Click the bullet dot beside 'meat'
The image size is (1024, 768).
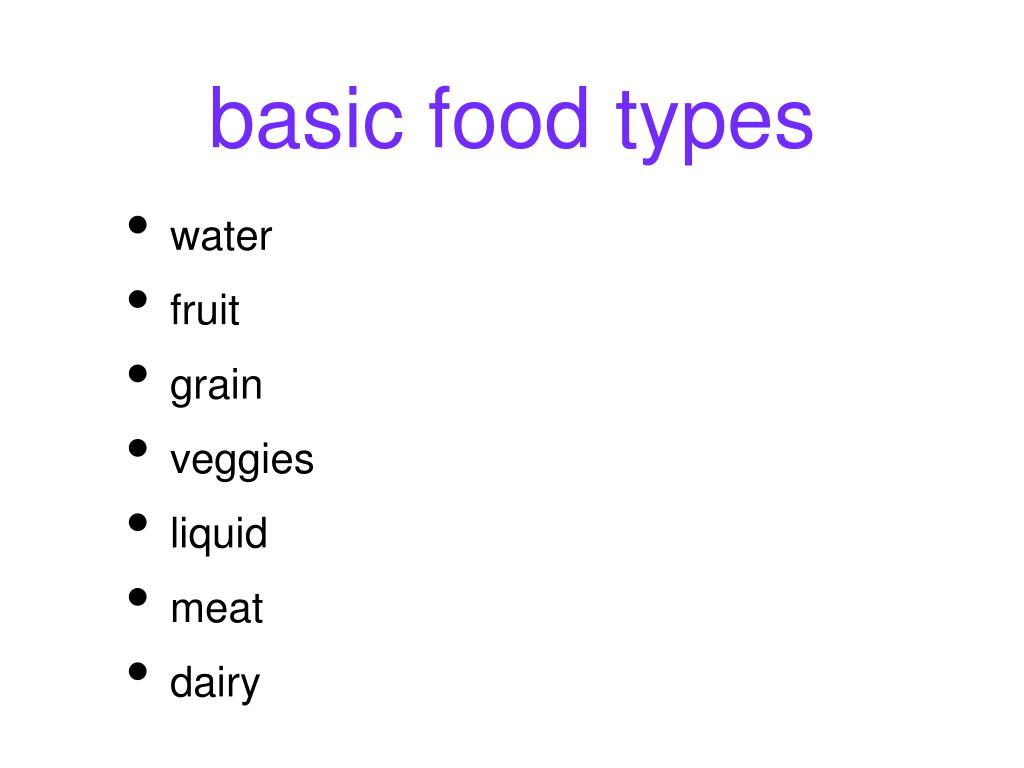click(x=138, y=597)
